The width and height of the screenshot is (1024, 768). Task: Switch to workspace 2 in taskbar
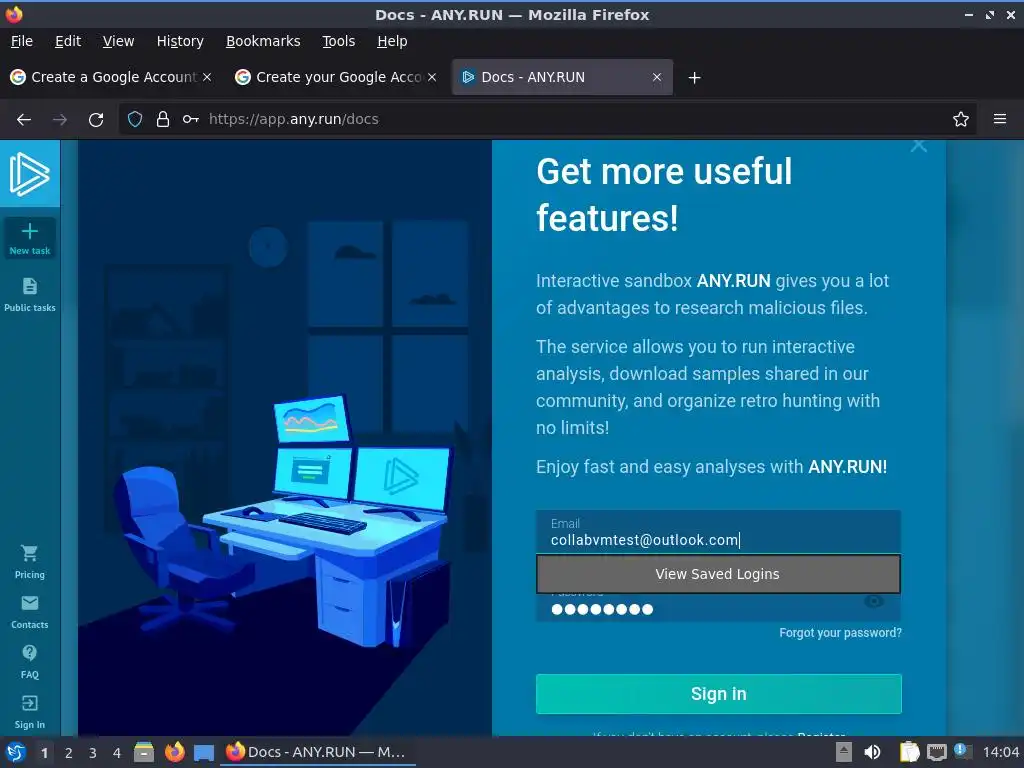coord(69,753)
